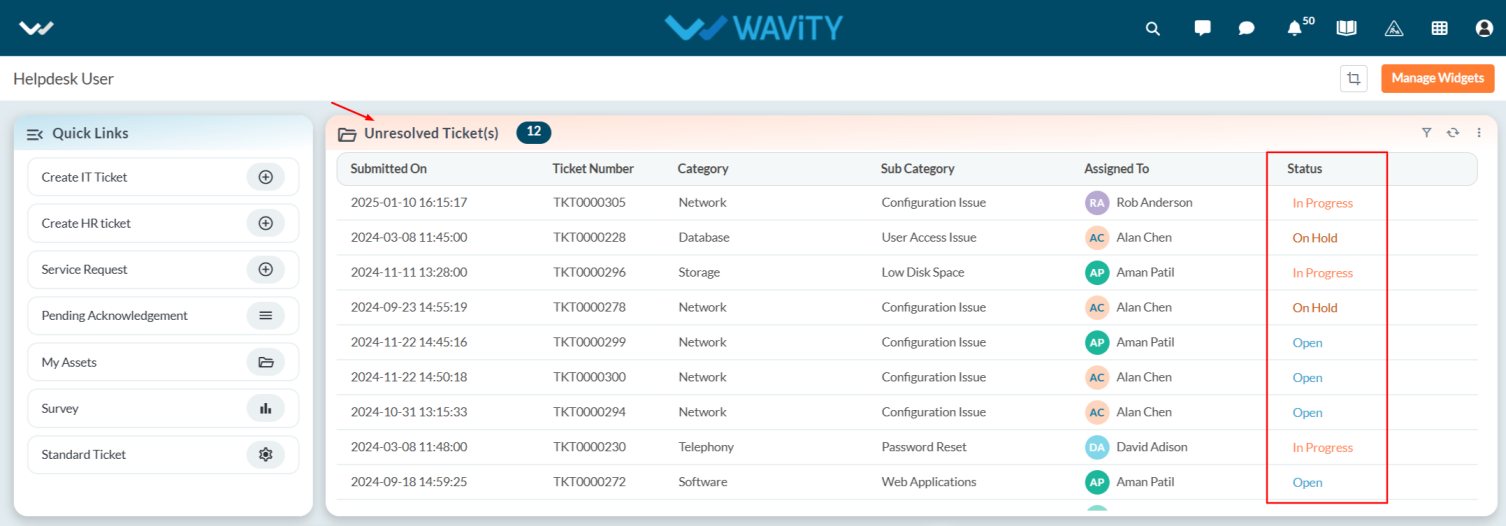Click the Manage Widgets button
This screenshot has height=526, width=1506.
(1438, 78)
